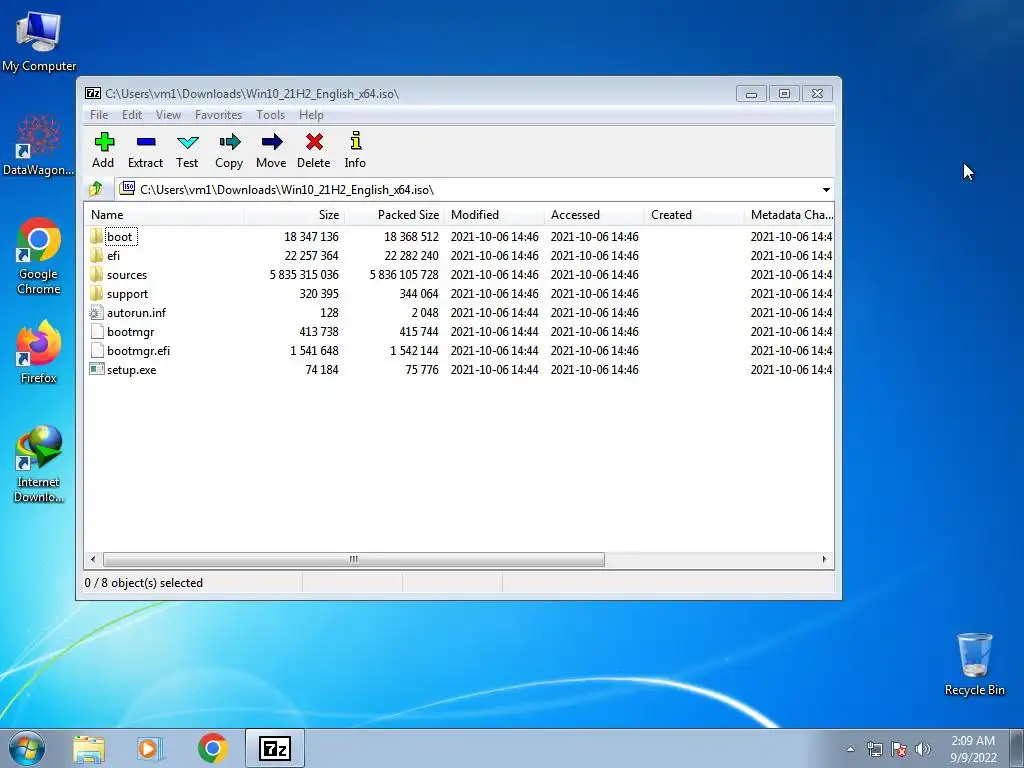Show hidden tray icons arrow
Image resolution: width=1024 pixels, height=768 pixels.
[850, 749]
